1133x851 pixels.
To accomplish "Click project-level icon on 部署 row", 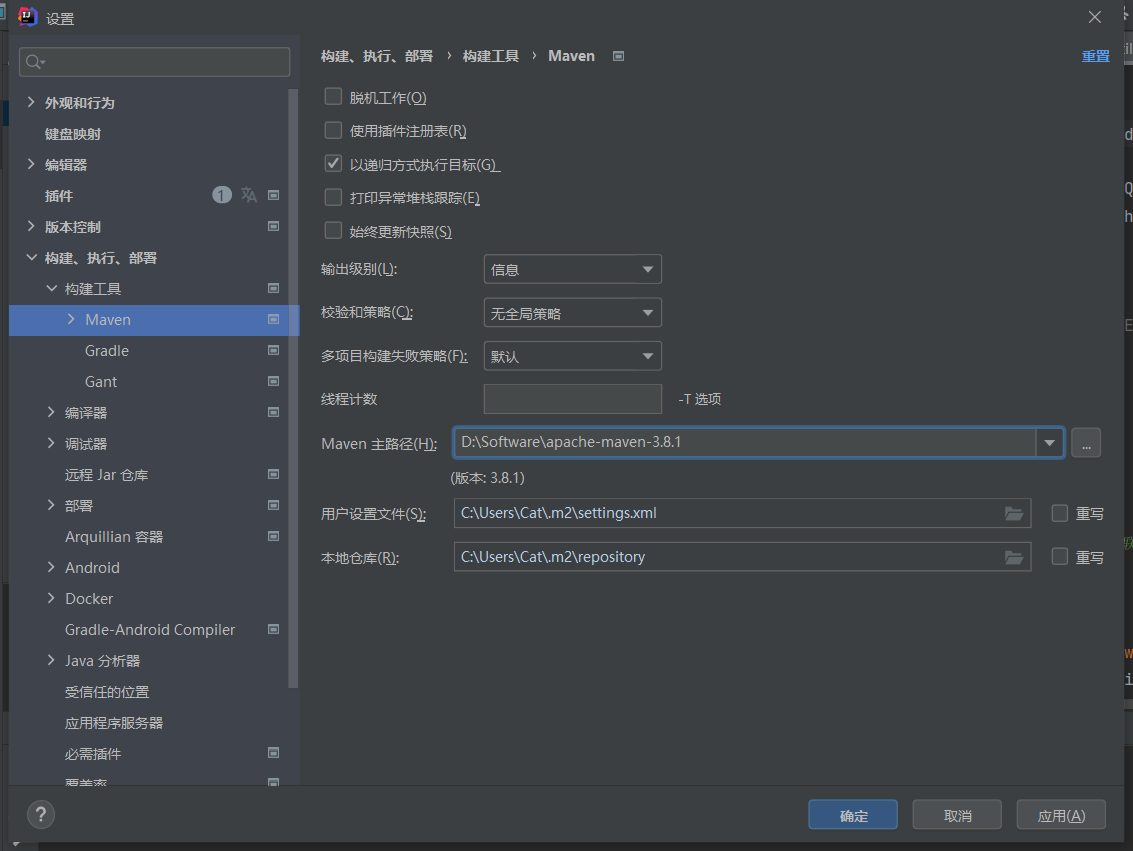I will [x=273, y=506].
